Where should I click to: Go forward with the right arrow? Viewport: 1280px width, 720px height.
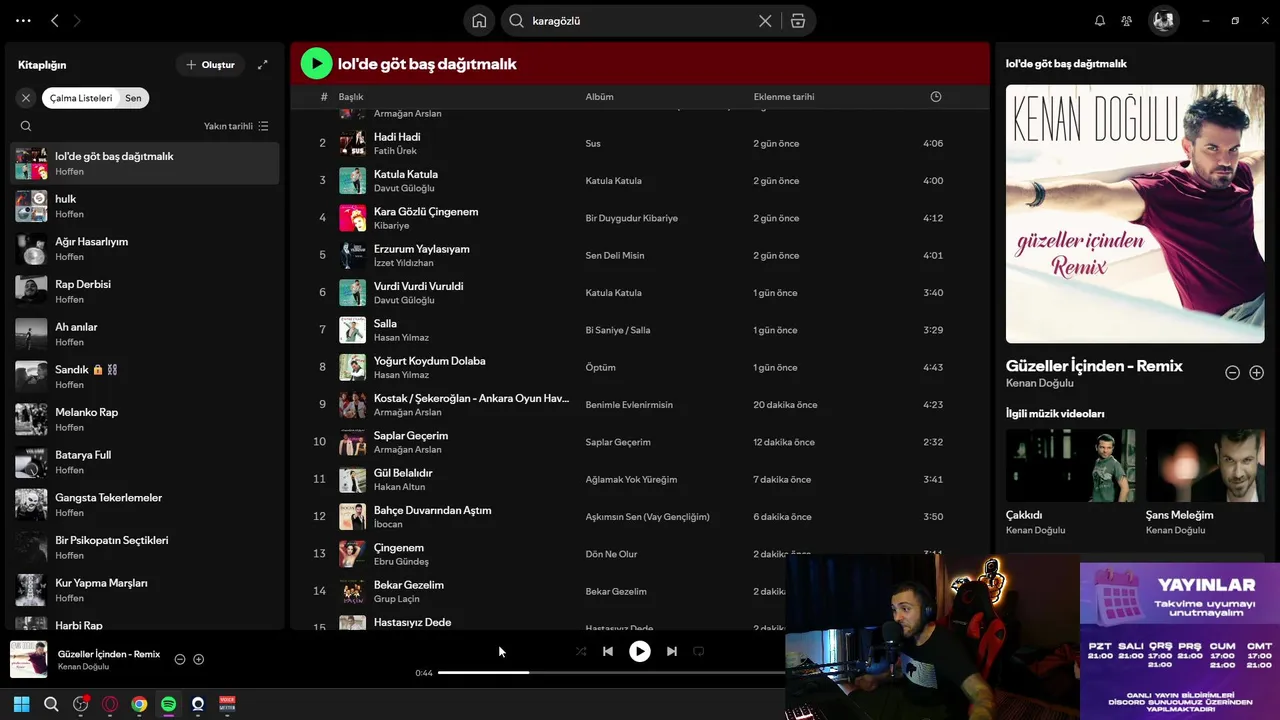coord(77,20)
